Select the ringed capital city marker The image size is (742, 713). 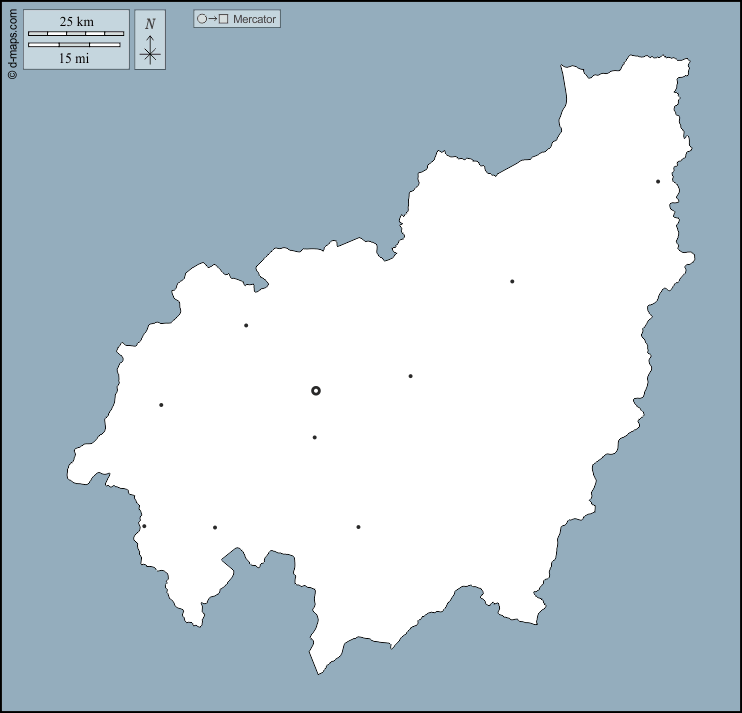point(316,391)
